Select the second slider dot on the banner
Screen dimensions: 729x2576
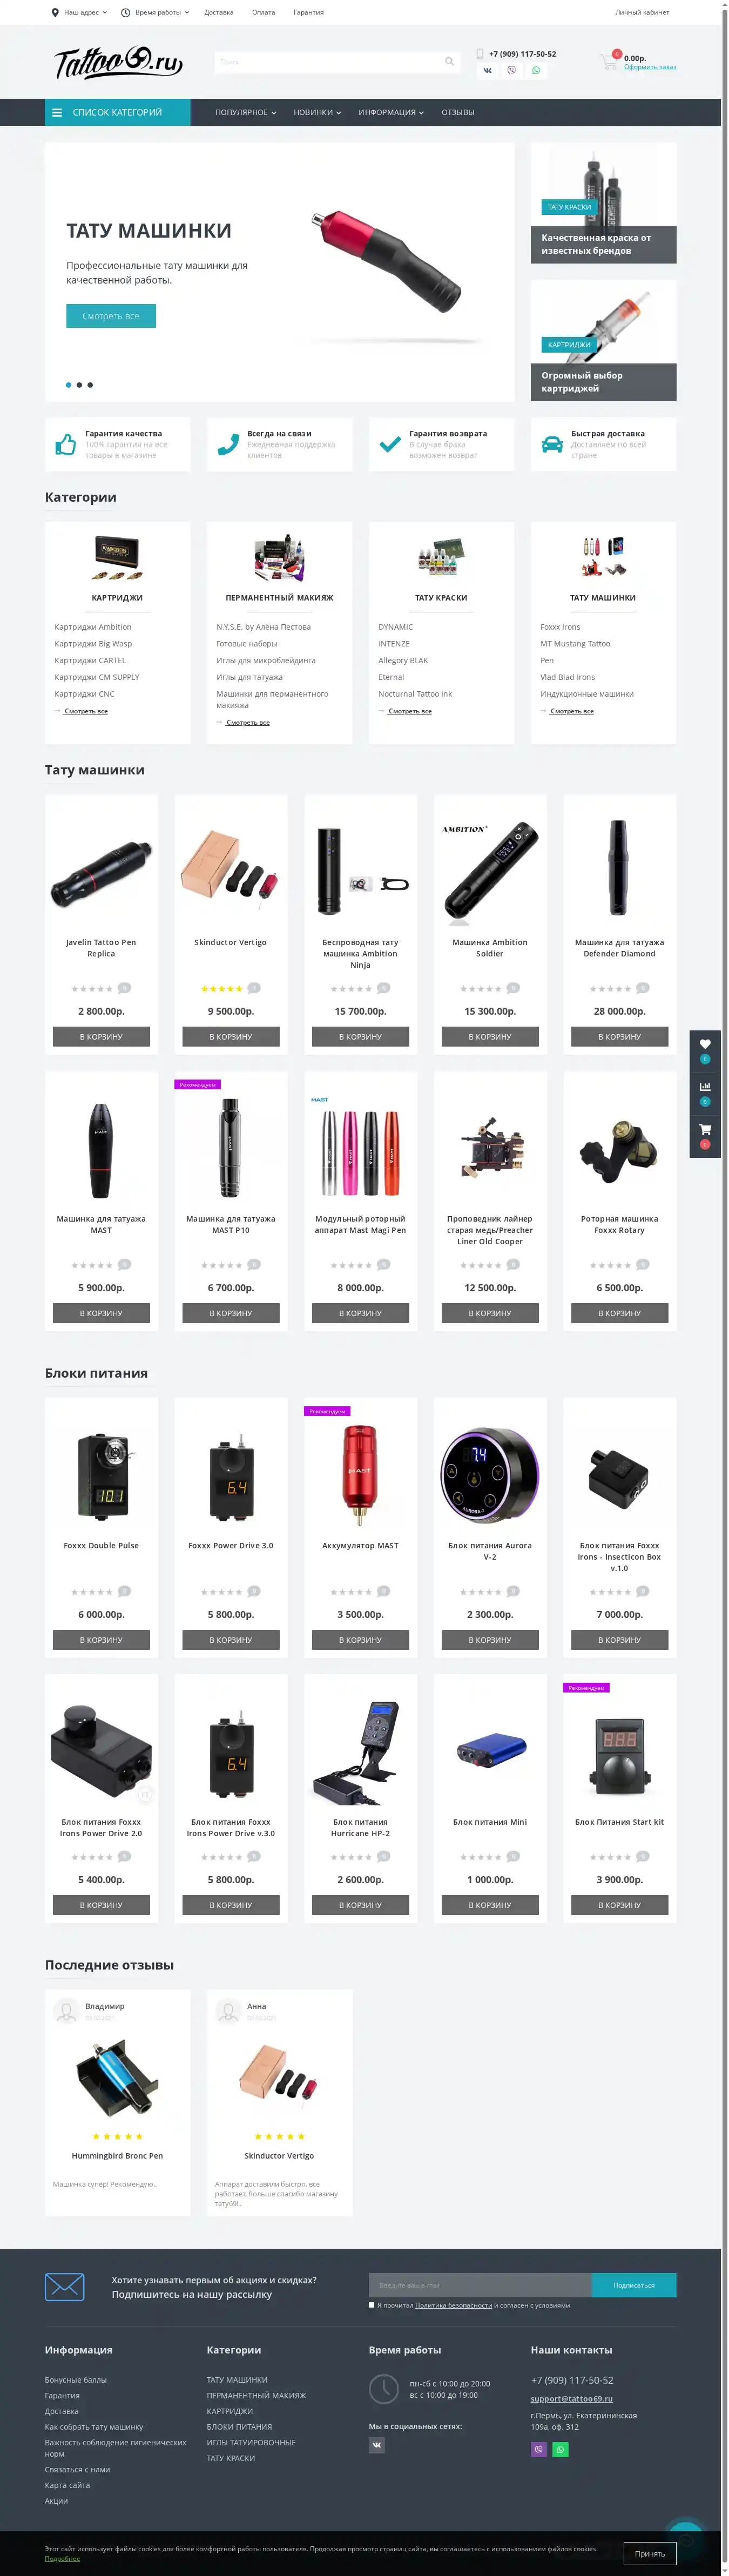(79, 385)
